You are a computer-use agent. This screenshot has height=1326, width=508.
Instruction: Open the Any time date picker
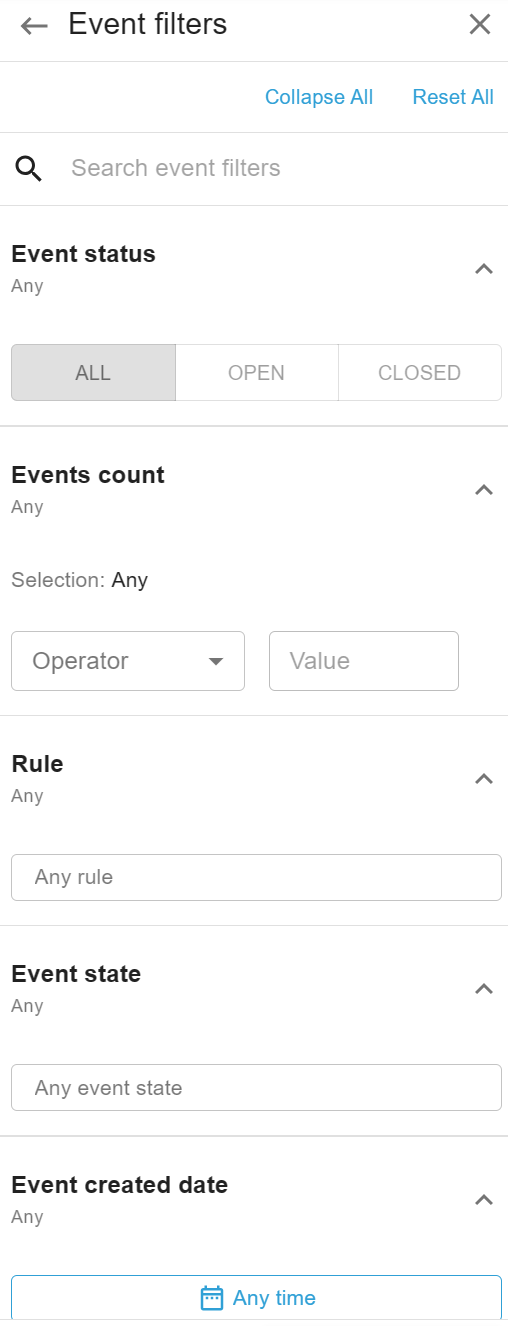(256, 1298)
